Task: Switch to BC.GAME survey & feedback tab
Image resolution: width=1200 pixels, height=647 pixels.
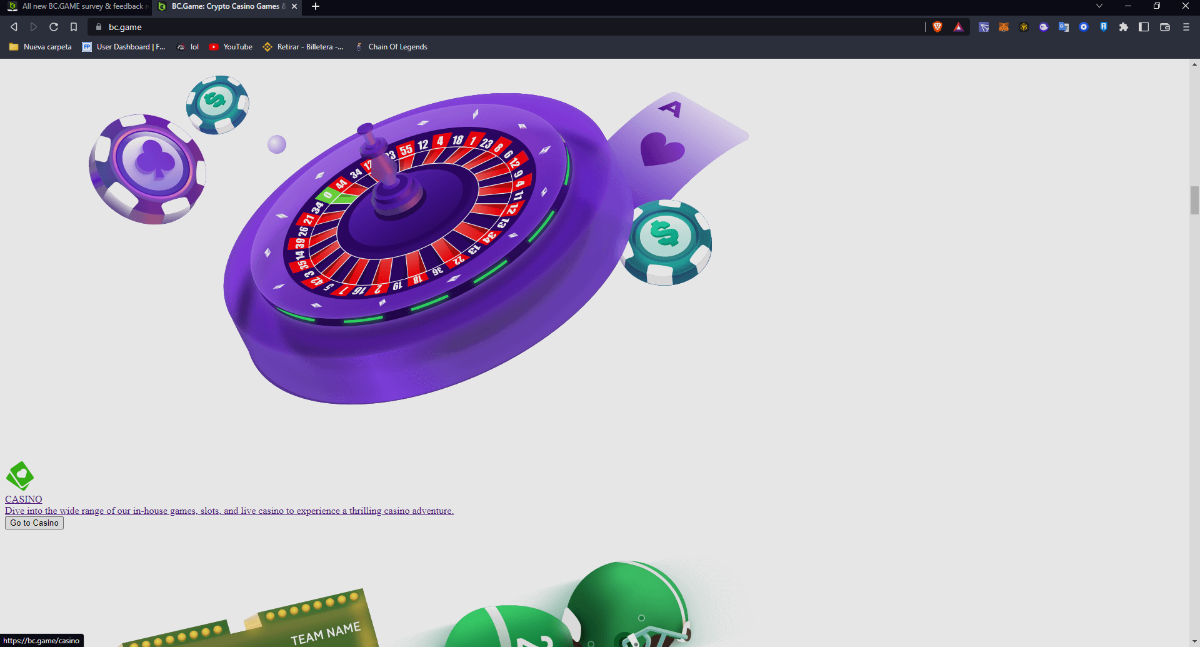Action: pos(76,6)
